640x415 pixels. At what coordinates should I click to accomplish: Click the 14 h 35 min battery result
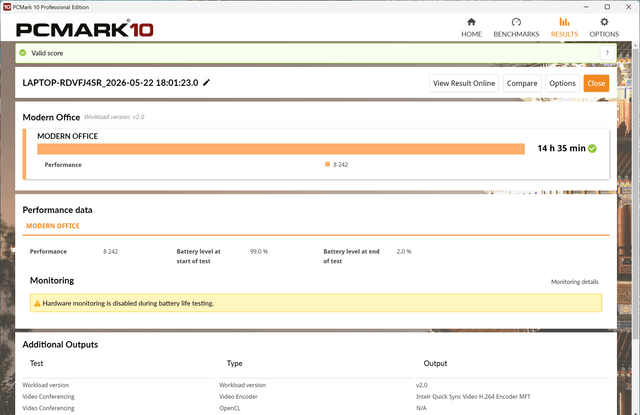click(561, 148)
